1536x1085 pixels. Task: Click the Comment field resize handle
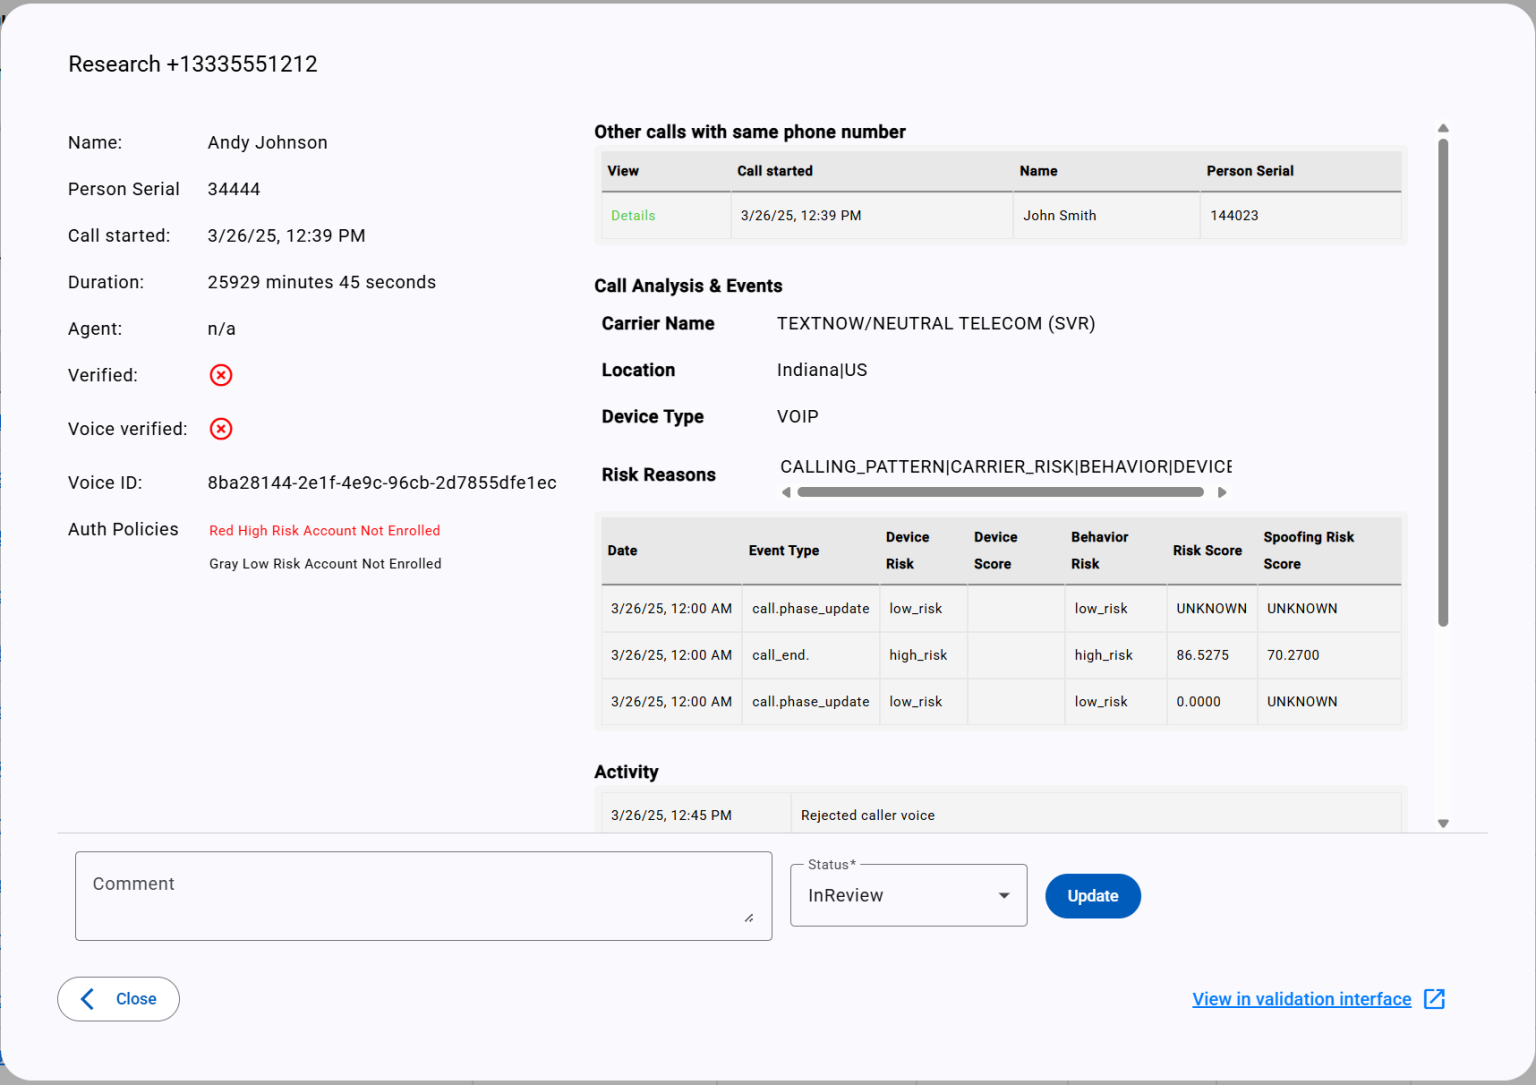(749, 917)
